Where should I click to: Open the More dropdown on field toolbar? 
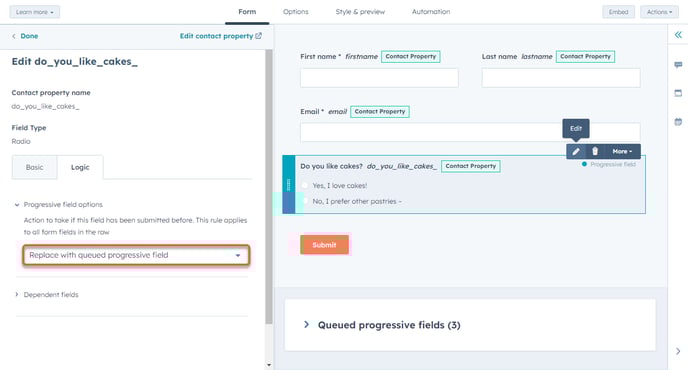622,151
